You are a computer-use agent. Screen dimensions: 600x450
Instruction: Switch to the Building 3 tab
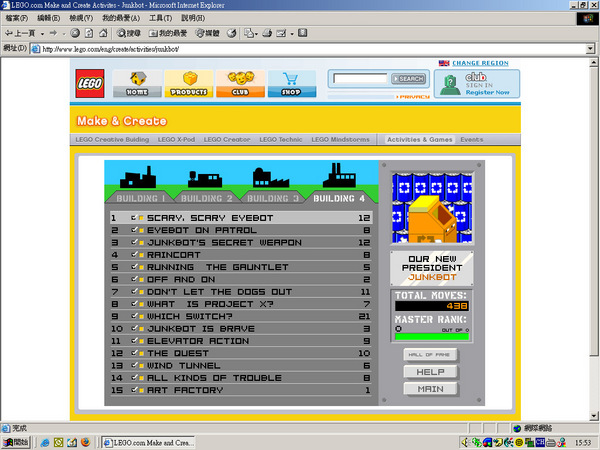tap(273, 198)
